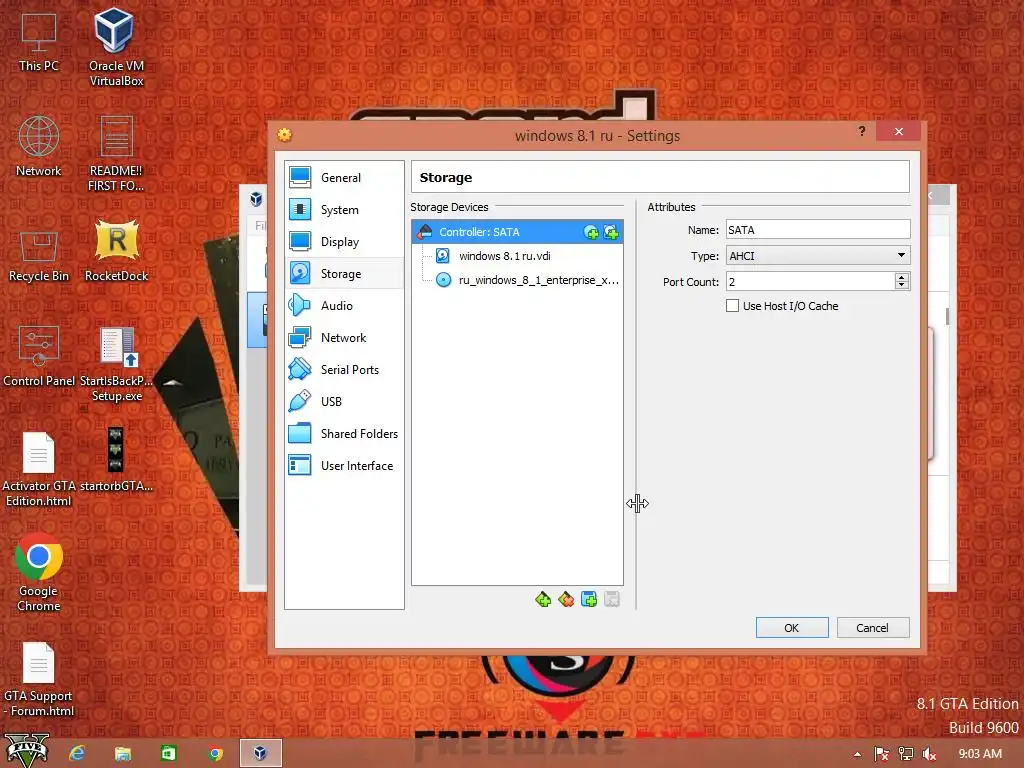The width and height of the screenshot is (1024, 768).
Task: Open the Action Center flag icon
Action: tap(881, 754)
